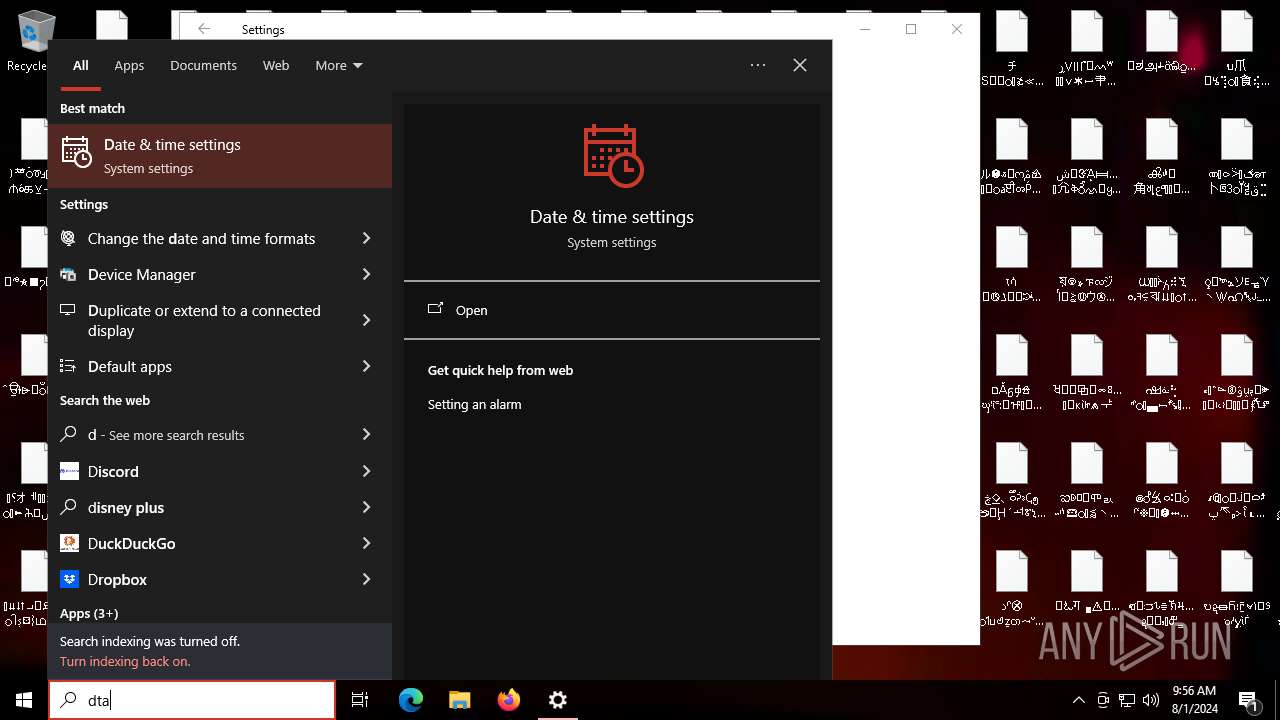Click the Device Manager result icon

click(x=68, y=274)
